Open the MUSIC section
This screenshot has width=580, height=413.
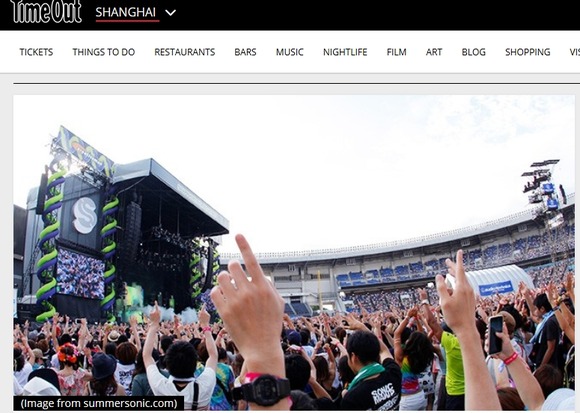click(x=290, y=52)
